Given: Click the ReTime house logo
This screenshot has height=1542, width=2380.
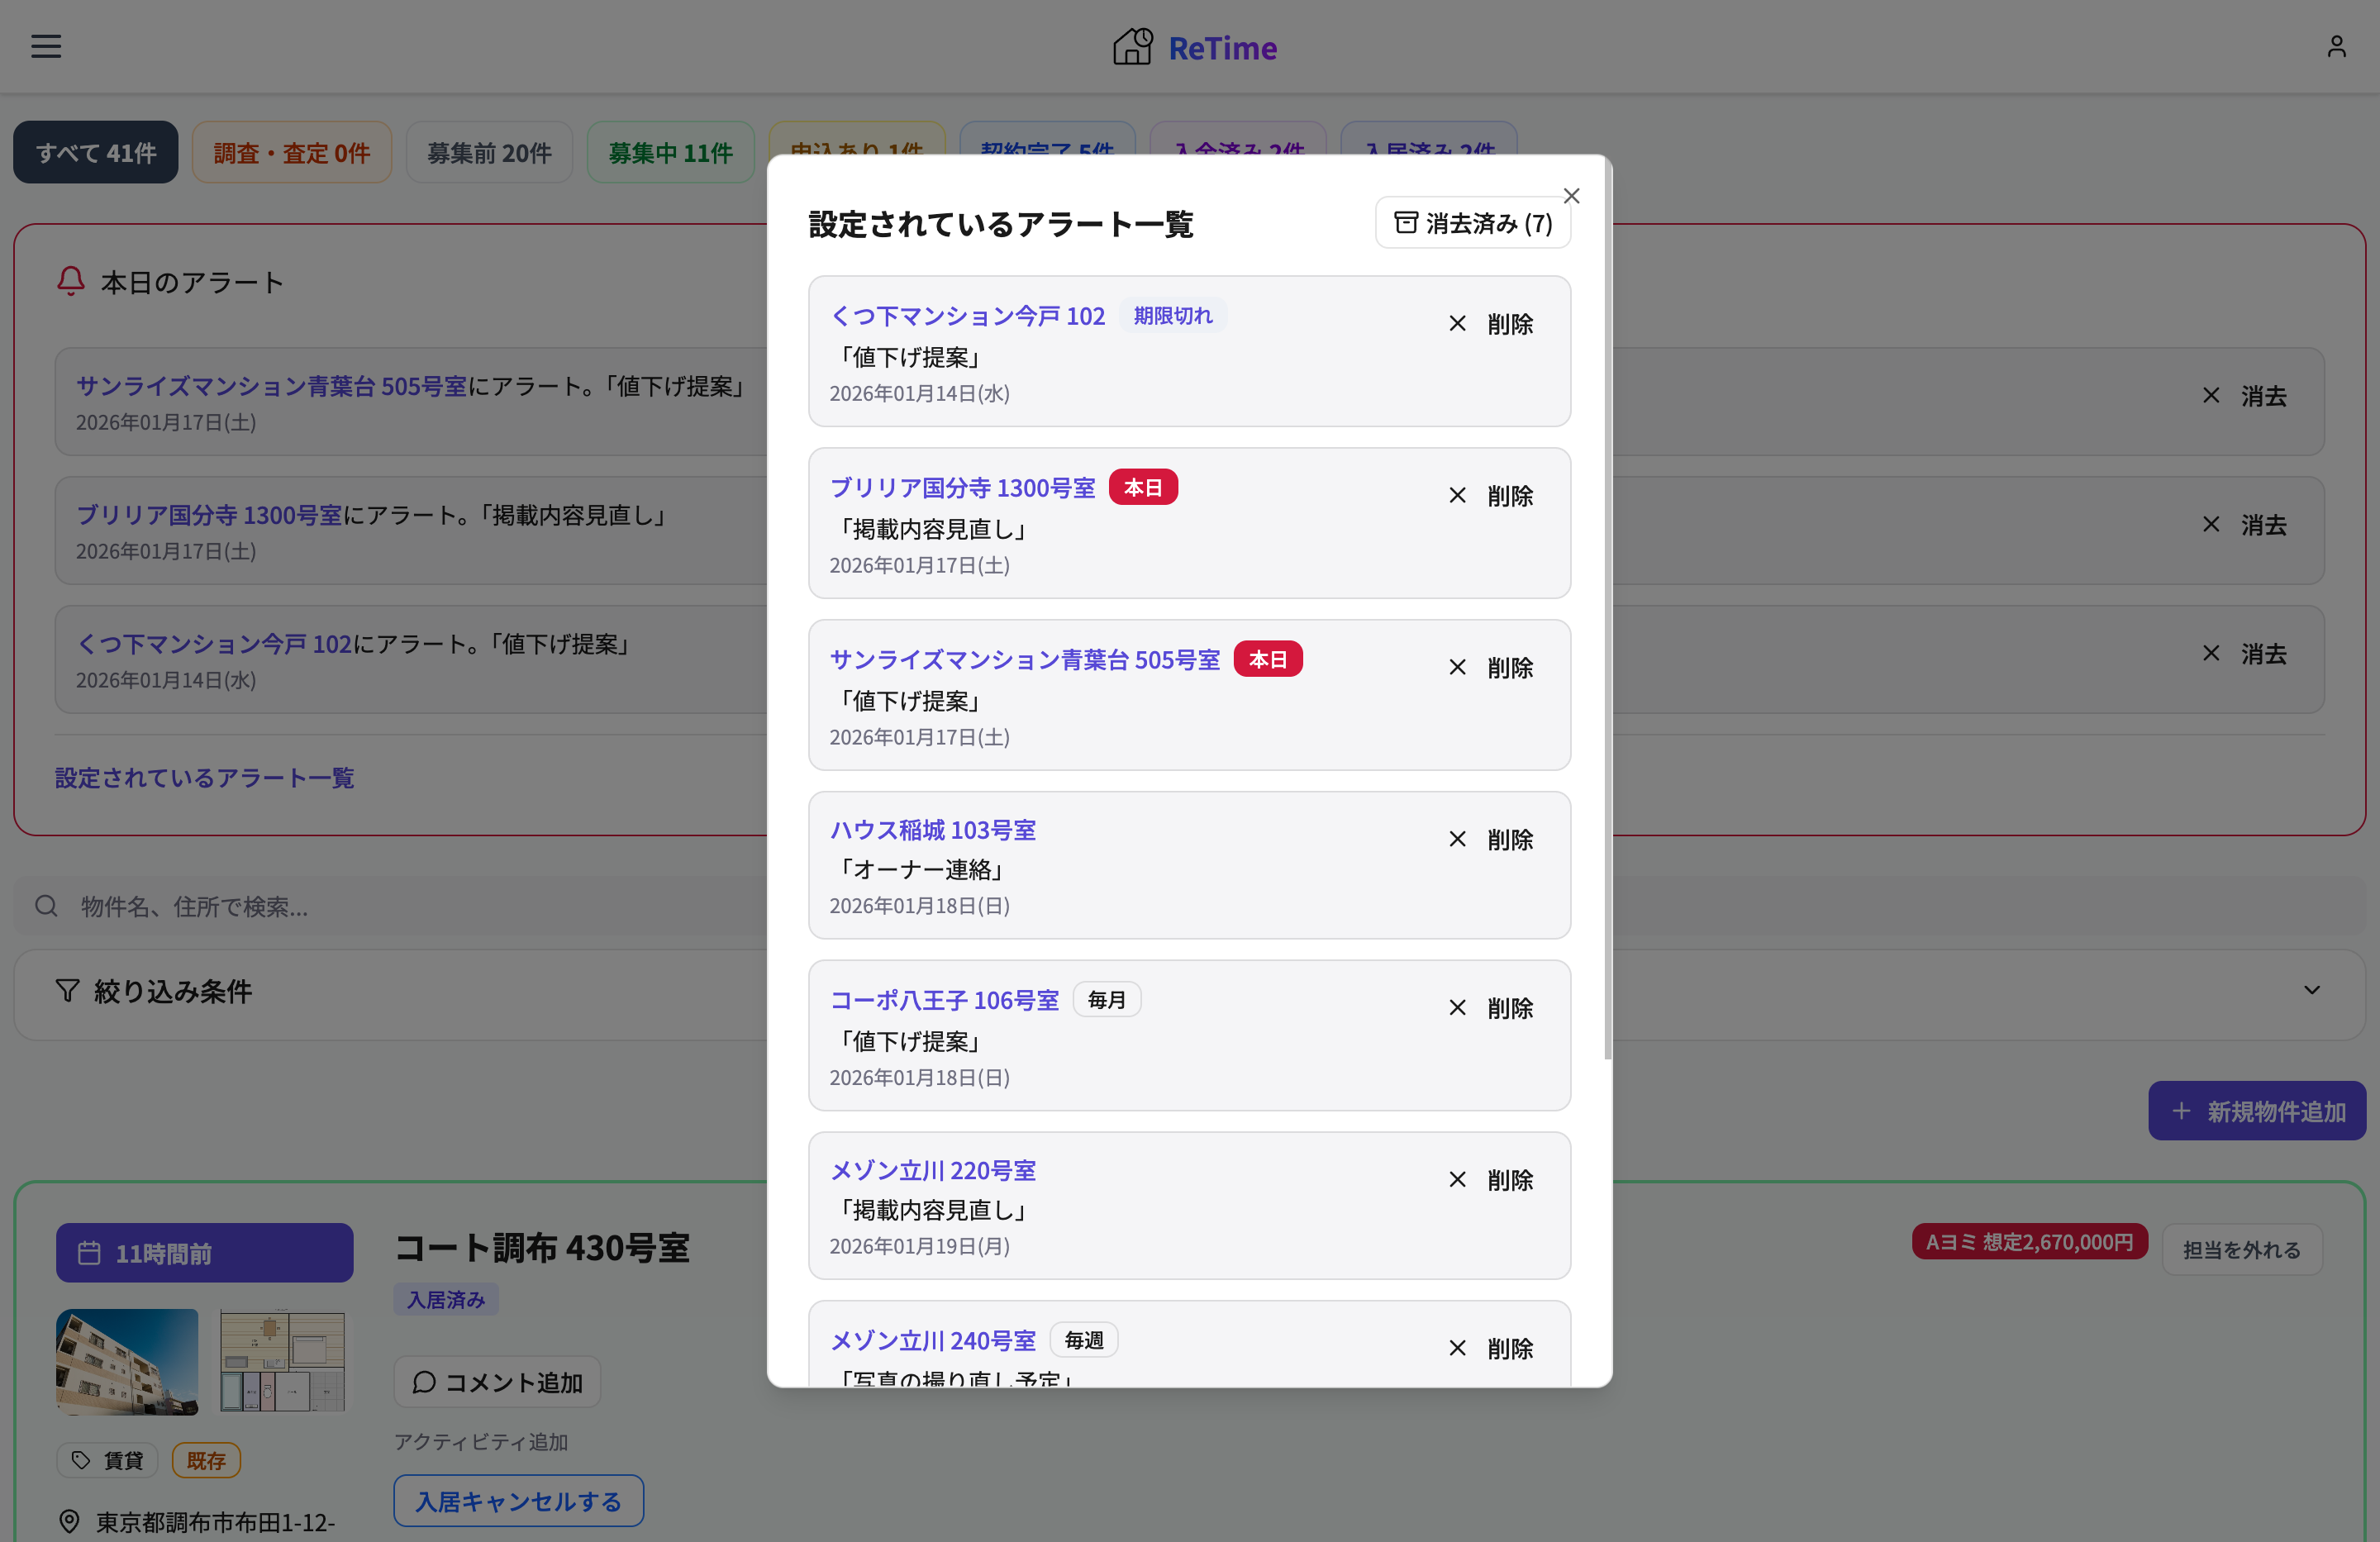Looking at the screenshot, I should [1131, 45].
